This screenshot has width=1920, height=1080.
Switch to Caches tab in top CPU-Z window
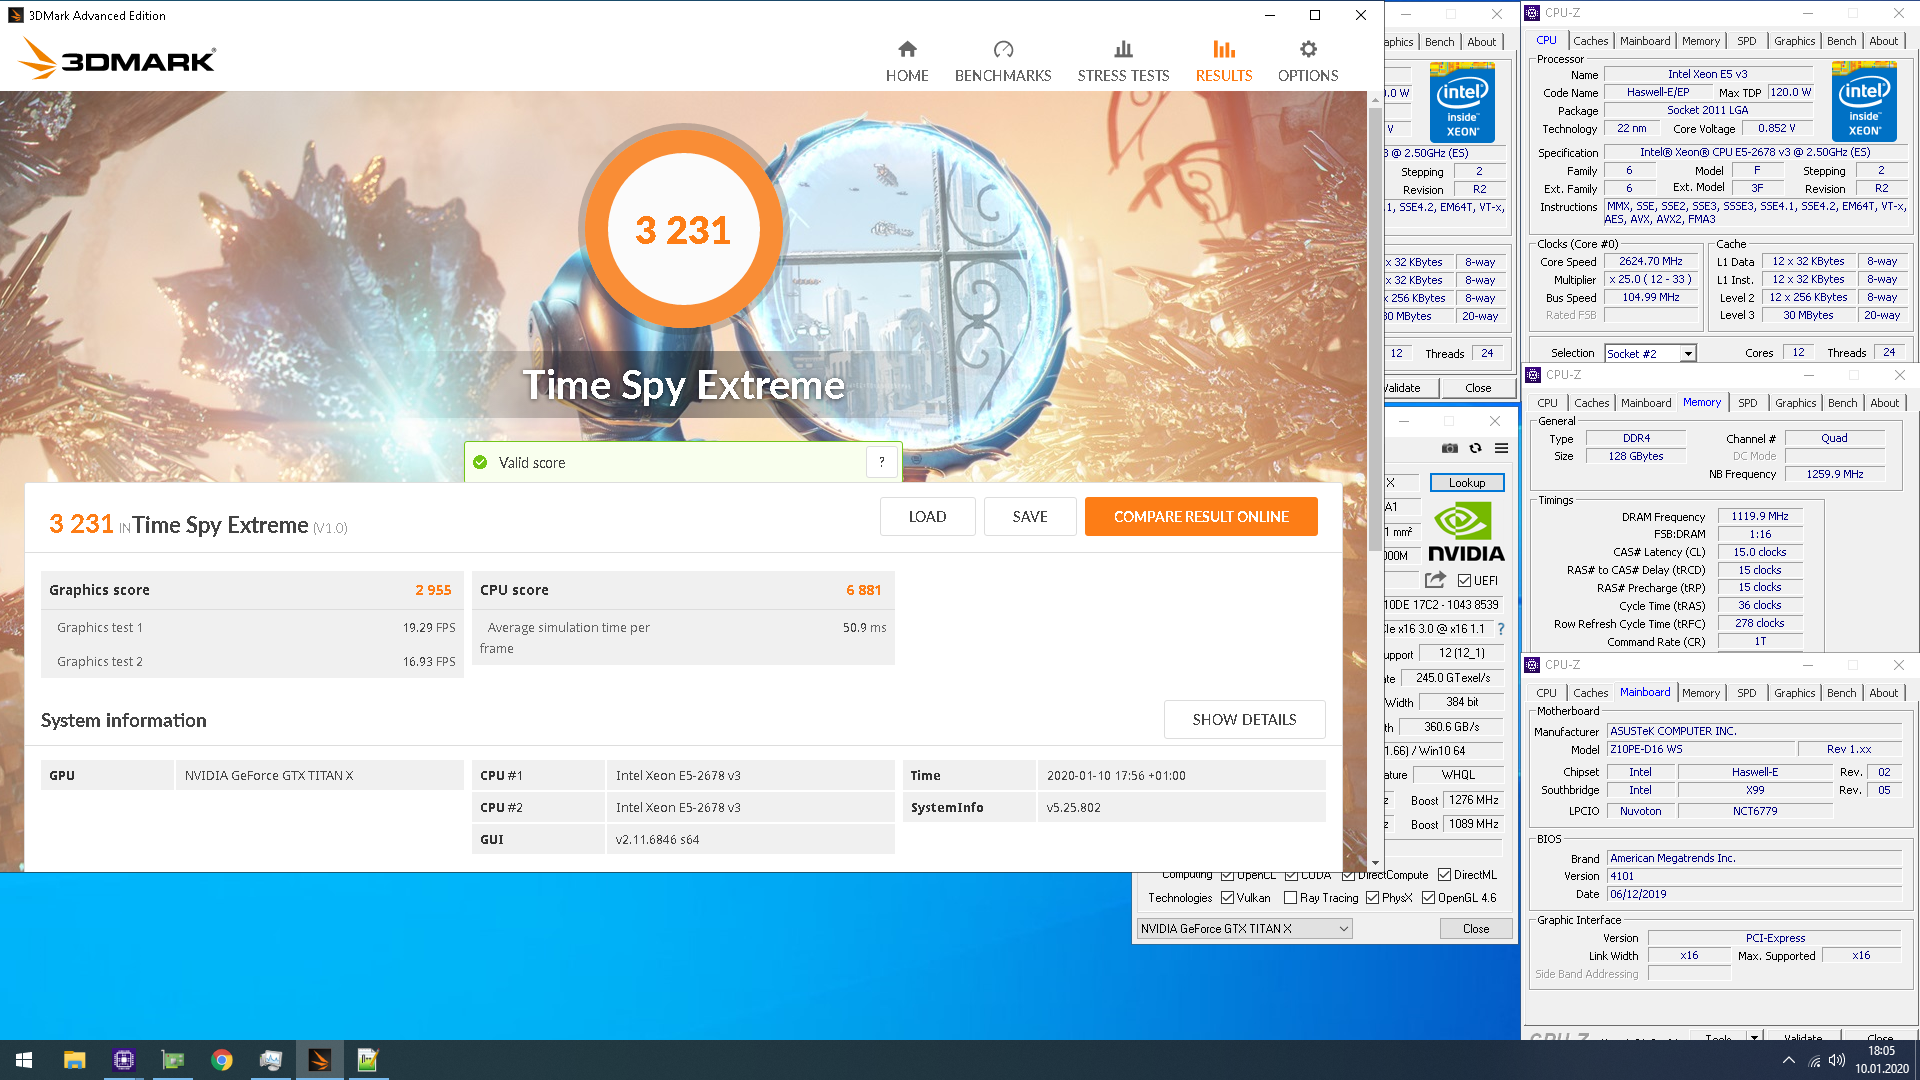(1590, 41)
